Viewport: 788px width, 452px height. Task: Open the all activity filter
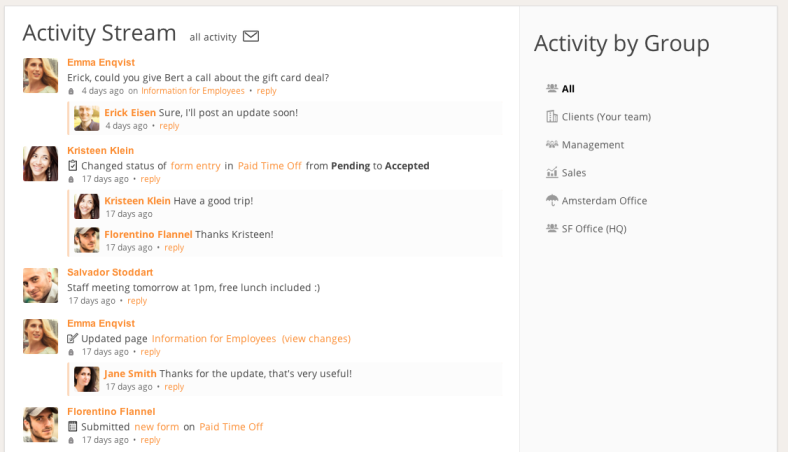coord(213,37)
